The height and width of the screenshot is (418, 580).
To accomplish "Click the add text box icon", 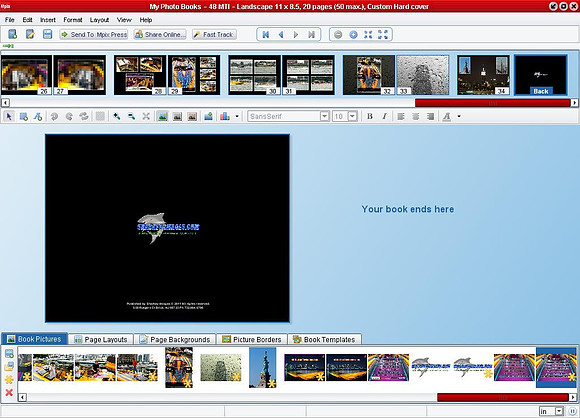I will (x=38, y=117).
